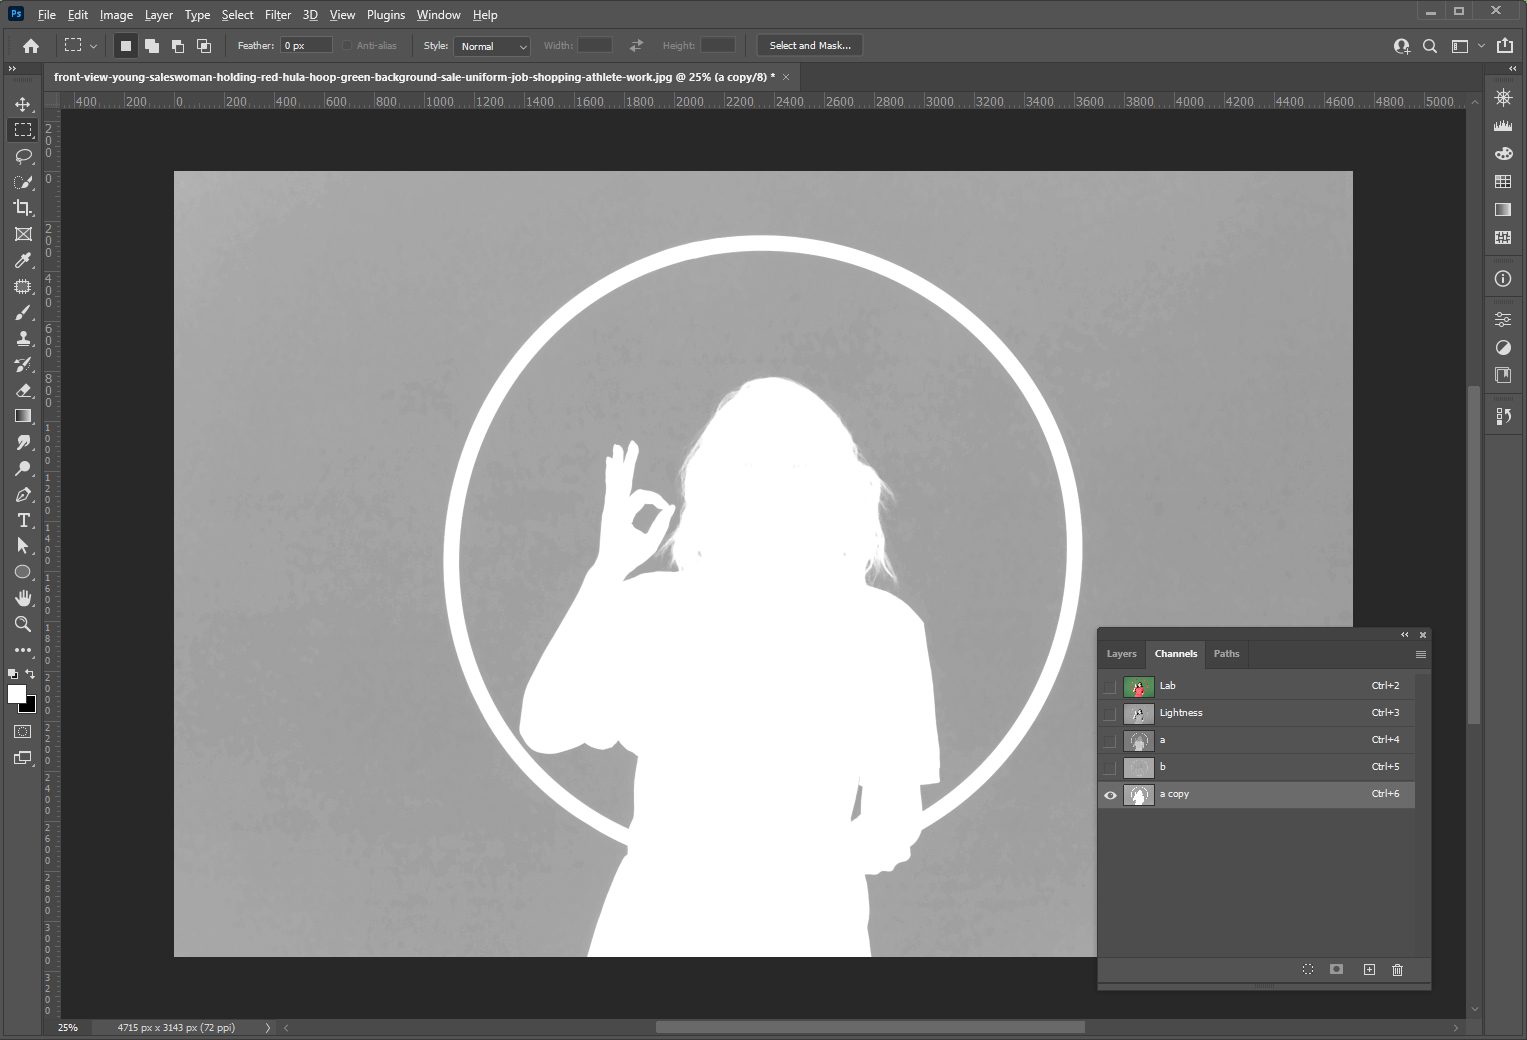
Task: Show the 'b' channel
Action: 1110,768
